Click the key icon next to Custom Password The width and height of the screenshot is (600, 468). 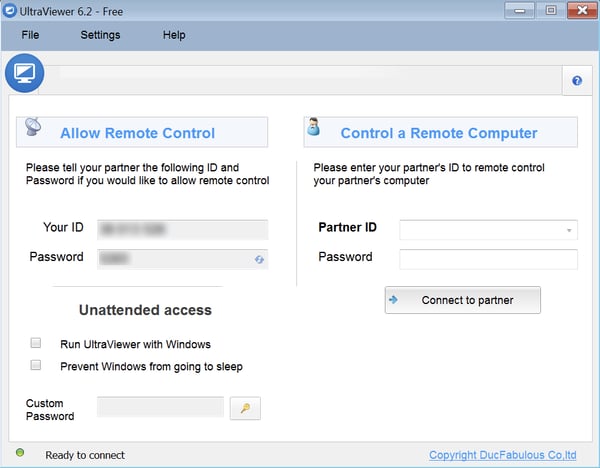[x=245, y=407]
